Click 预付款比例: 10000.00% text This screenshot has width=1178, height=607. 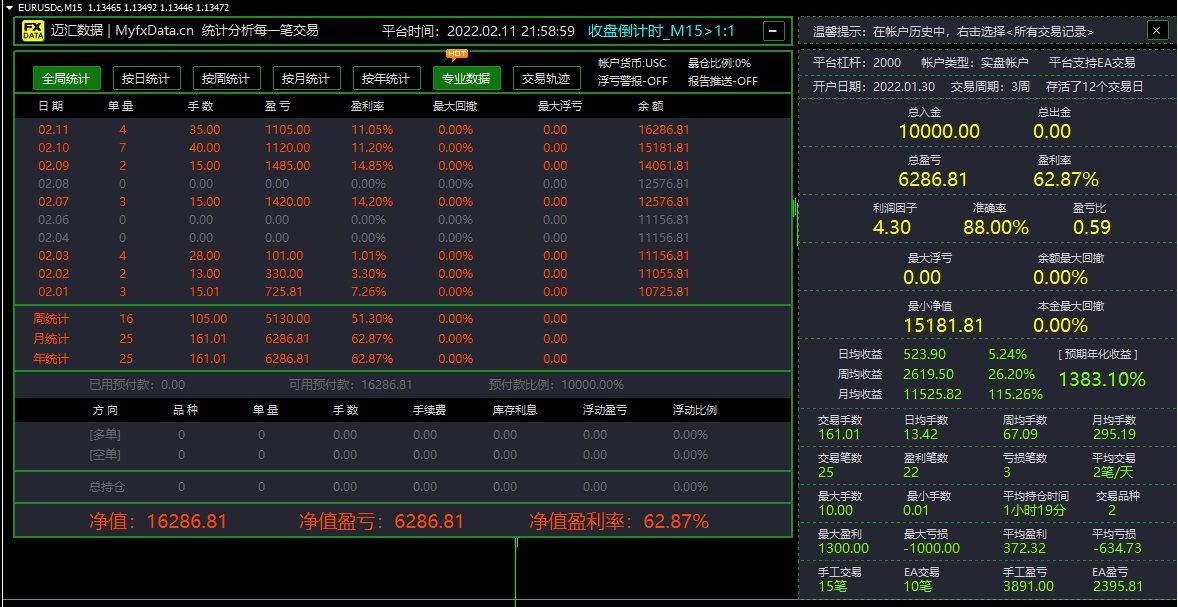tap(556, 385)
